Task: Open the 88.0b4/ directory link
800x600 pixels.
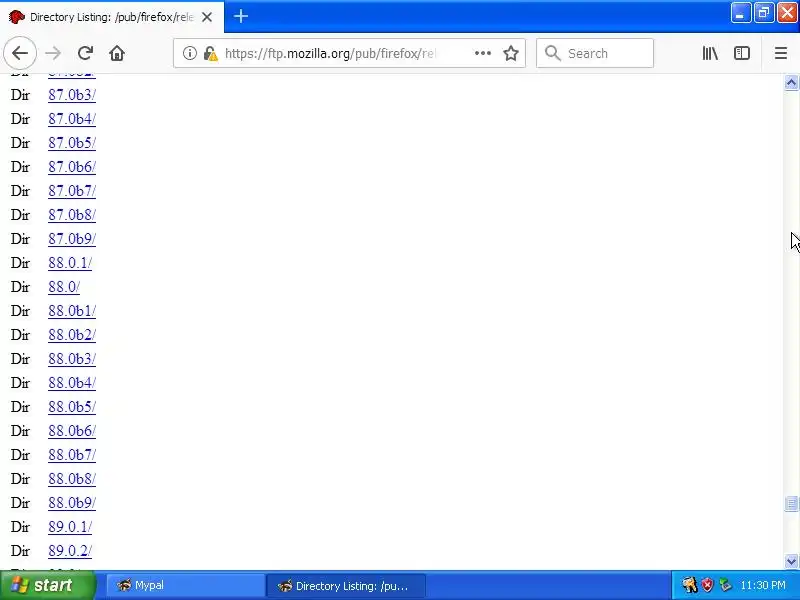Action: [72, 383]
